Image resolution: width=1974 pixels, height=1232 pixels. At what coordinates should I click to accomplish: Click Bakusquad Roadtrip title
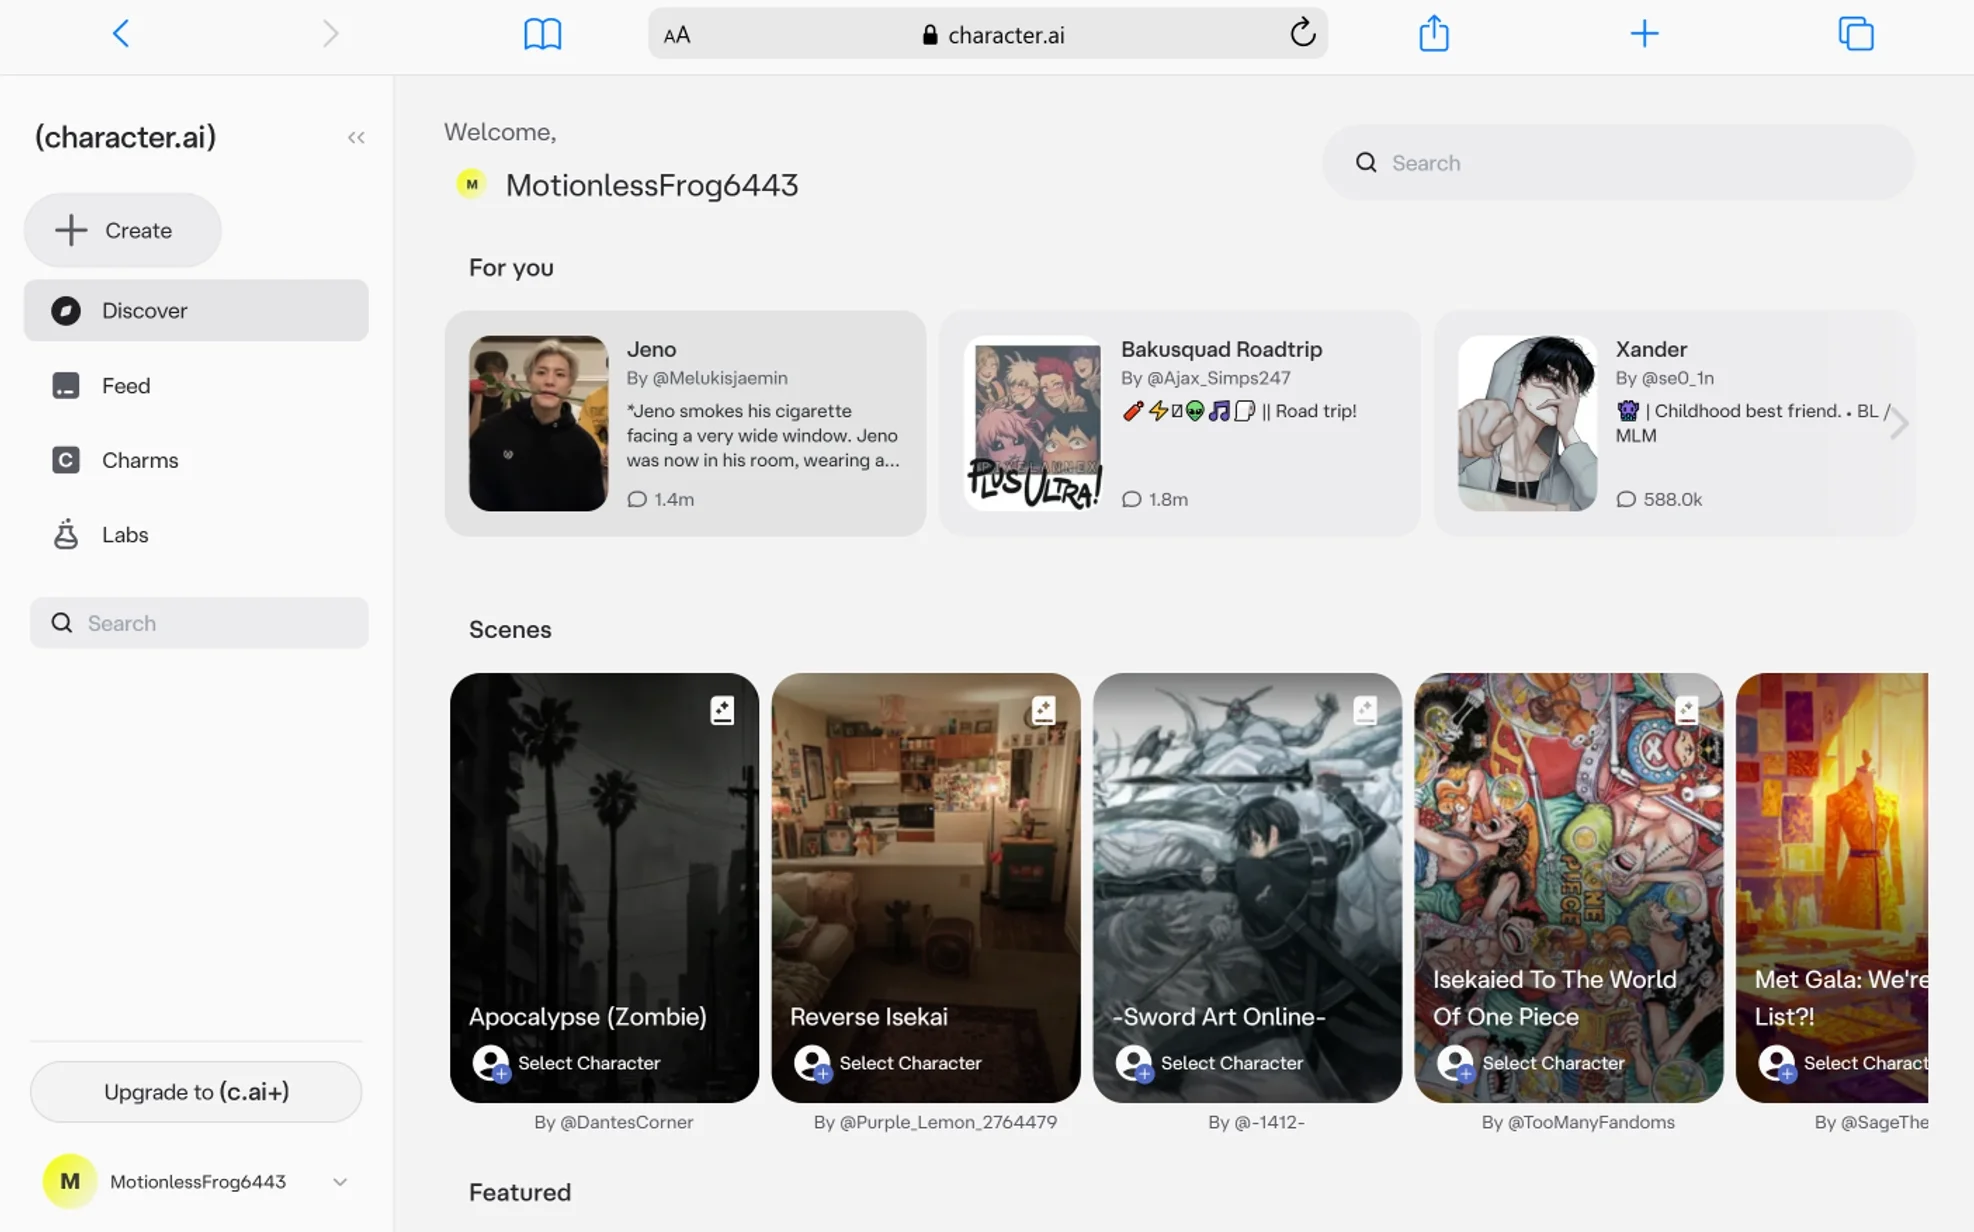1221,349
